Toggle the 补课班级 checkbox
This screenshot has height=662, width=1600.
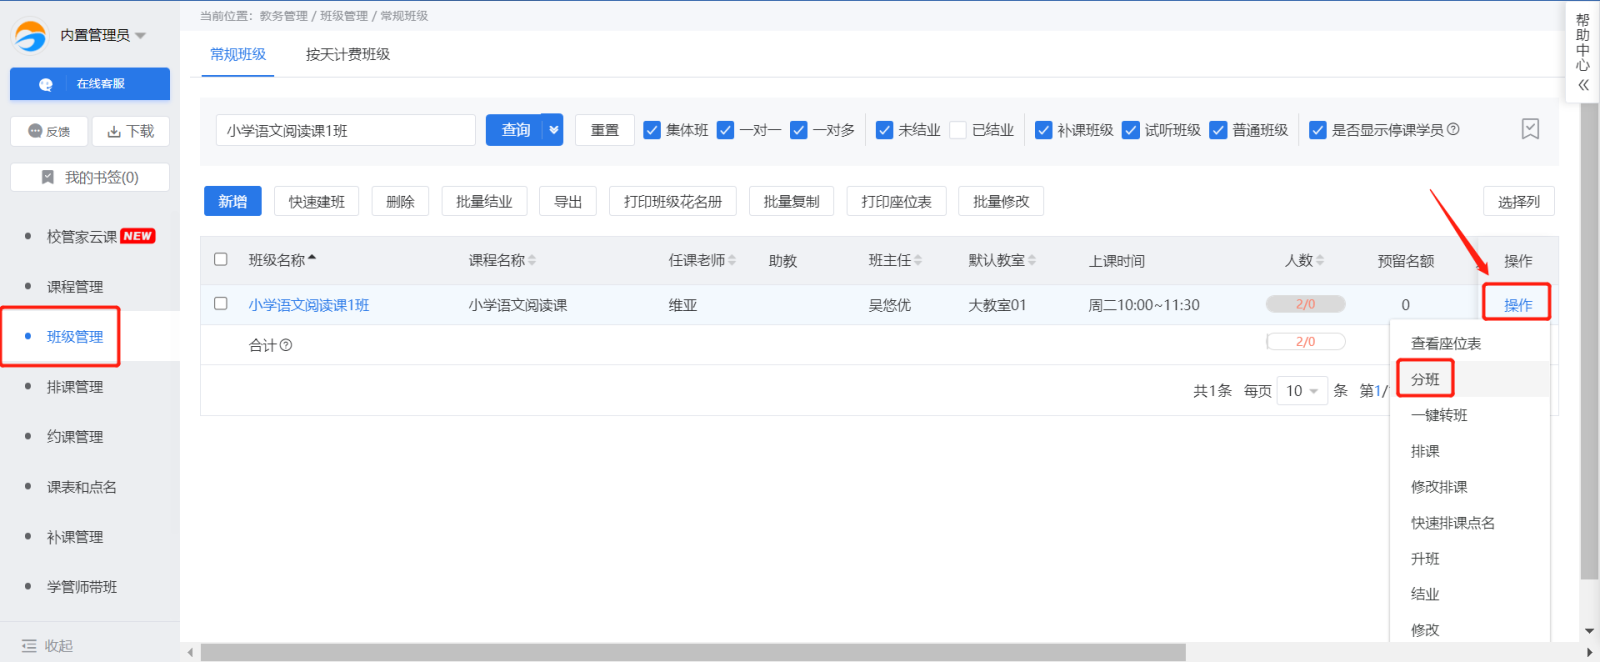tap(1044, 130)
